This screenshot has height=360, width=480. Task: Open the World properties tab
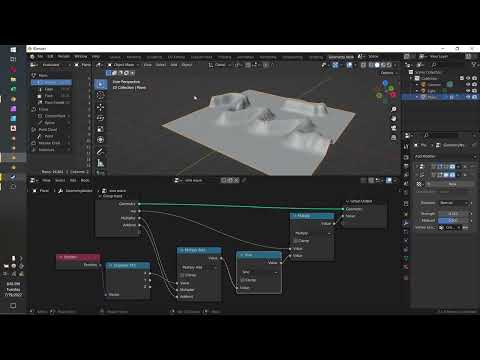406,193
